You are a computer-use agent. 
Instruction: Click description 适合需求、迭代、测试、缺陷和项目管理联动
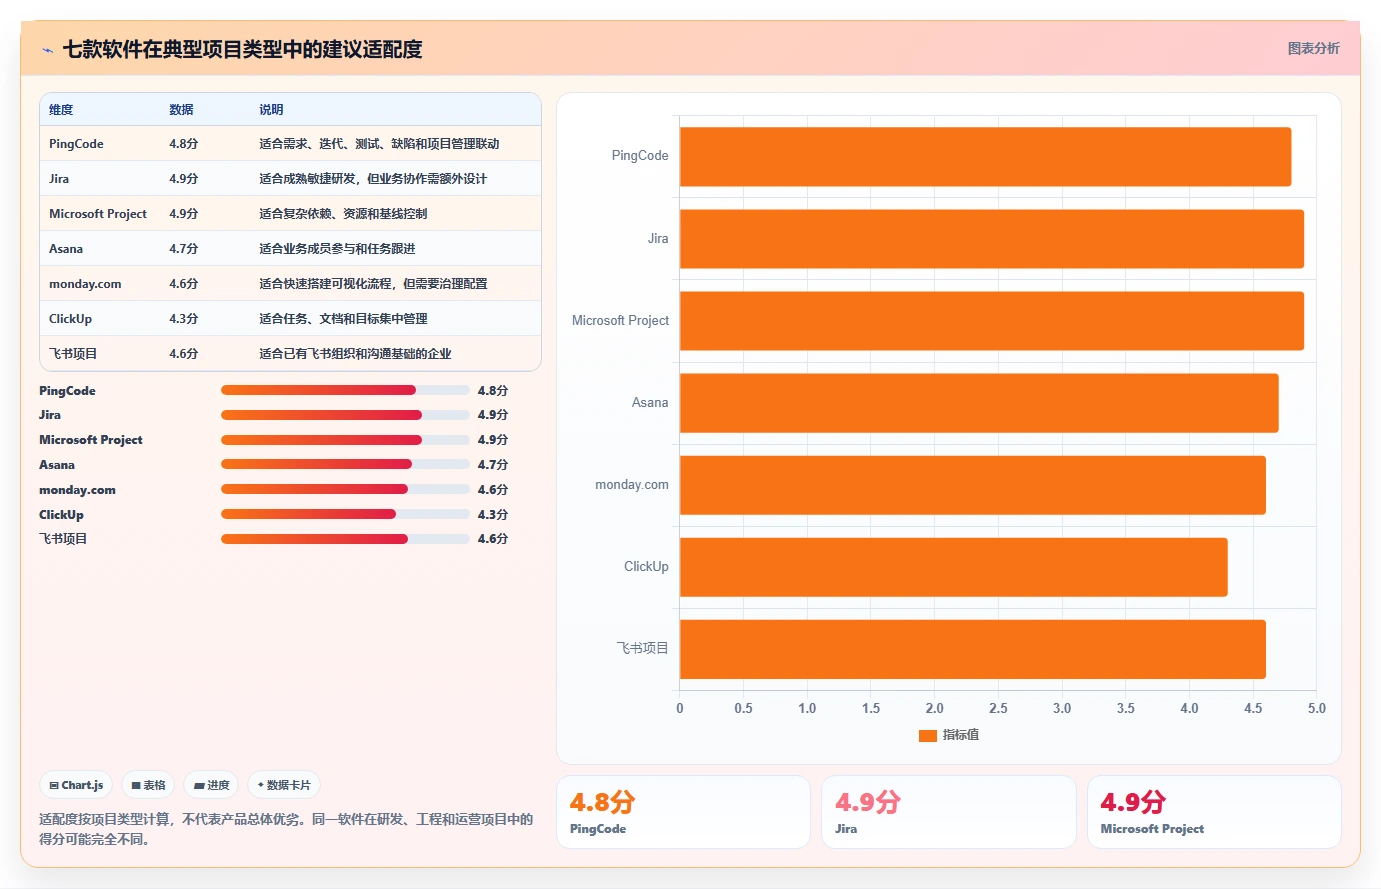[x=379, y=144]
